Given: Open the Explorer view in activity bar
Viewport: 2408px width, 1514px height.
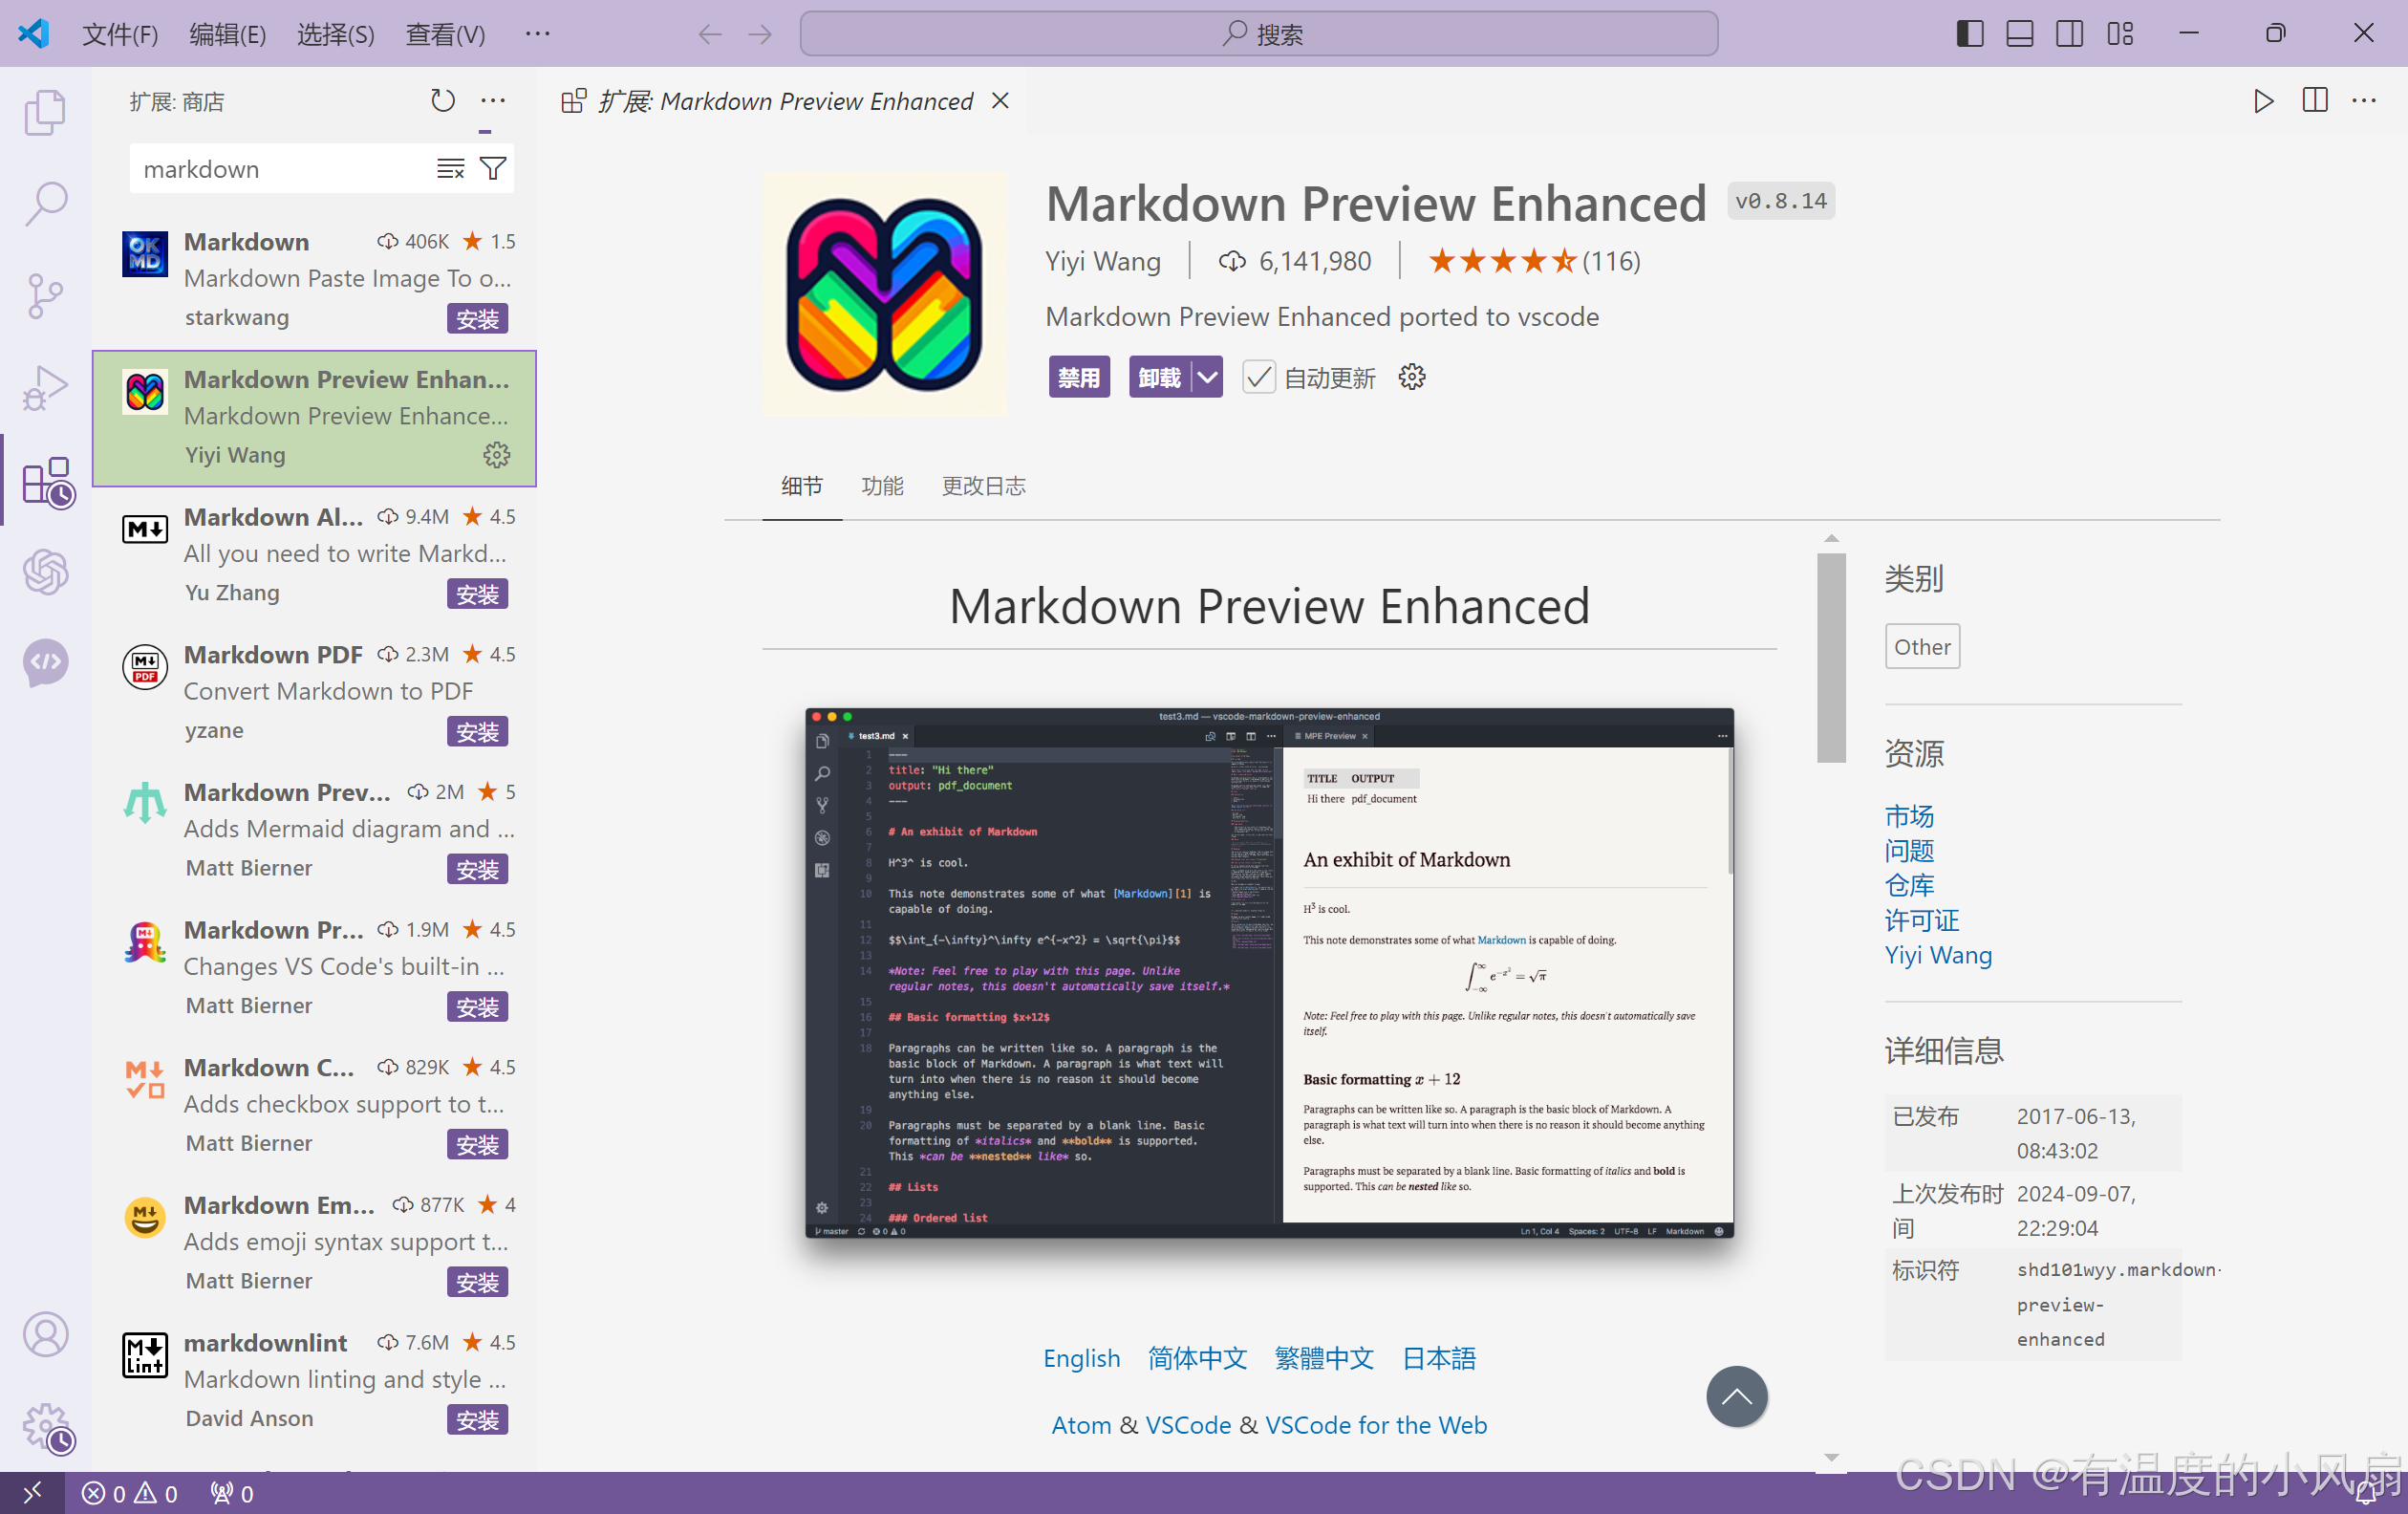Looking at the screenshot, I should click(x=45, y=112).
